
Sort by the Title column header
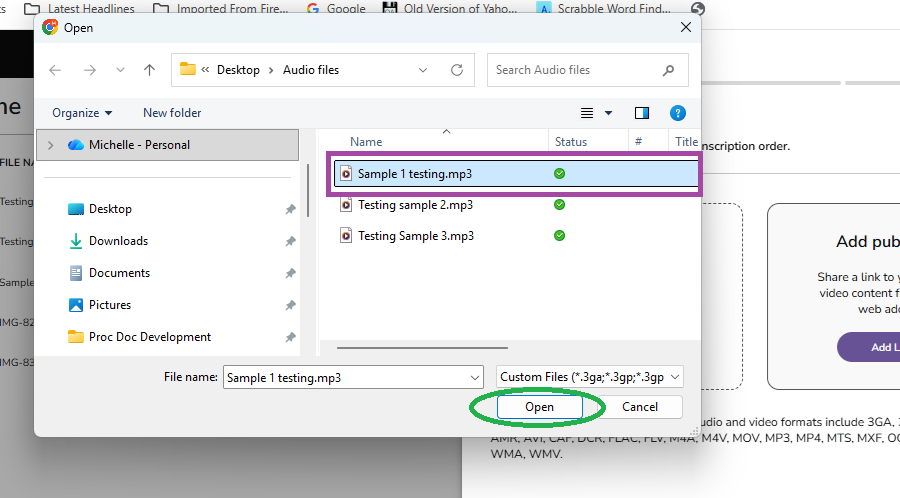tap(684, 142)
